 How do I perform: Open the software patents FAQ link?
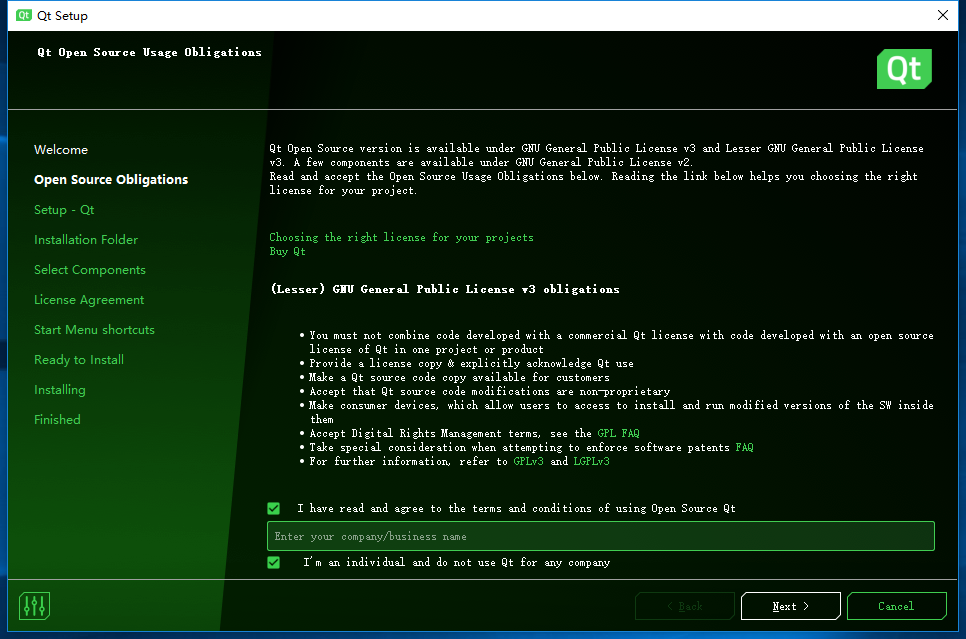point(744,447)
